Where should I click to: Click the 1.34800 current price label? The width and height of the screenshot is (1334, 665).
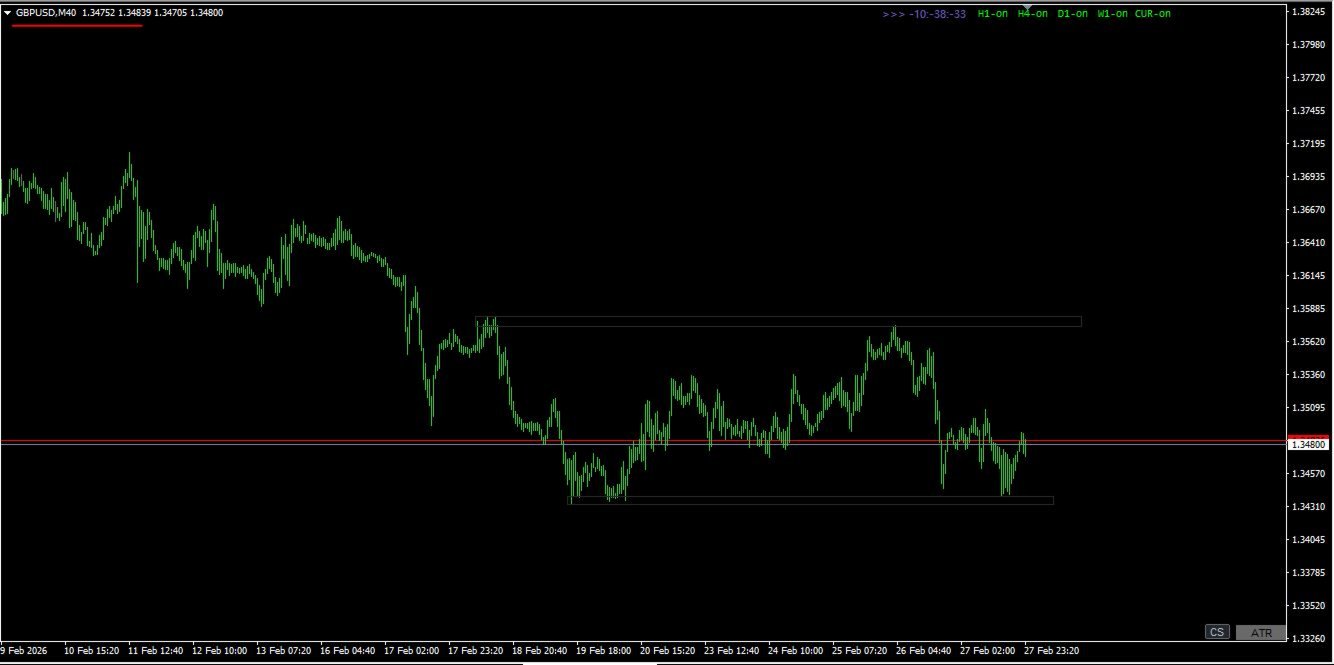tap(1308, 444)
